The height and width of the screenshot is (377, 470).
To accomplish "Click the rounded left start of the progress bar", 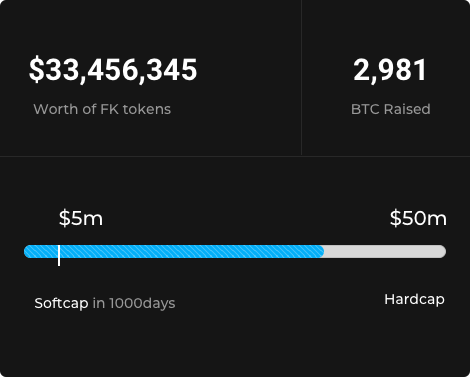I will point(28,251).
